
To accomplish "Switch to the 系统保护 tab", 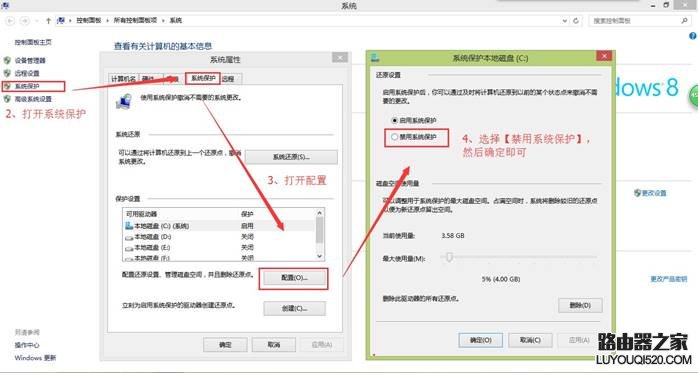I will (203, 78).
